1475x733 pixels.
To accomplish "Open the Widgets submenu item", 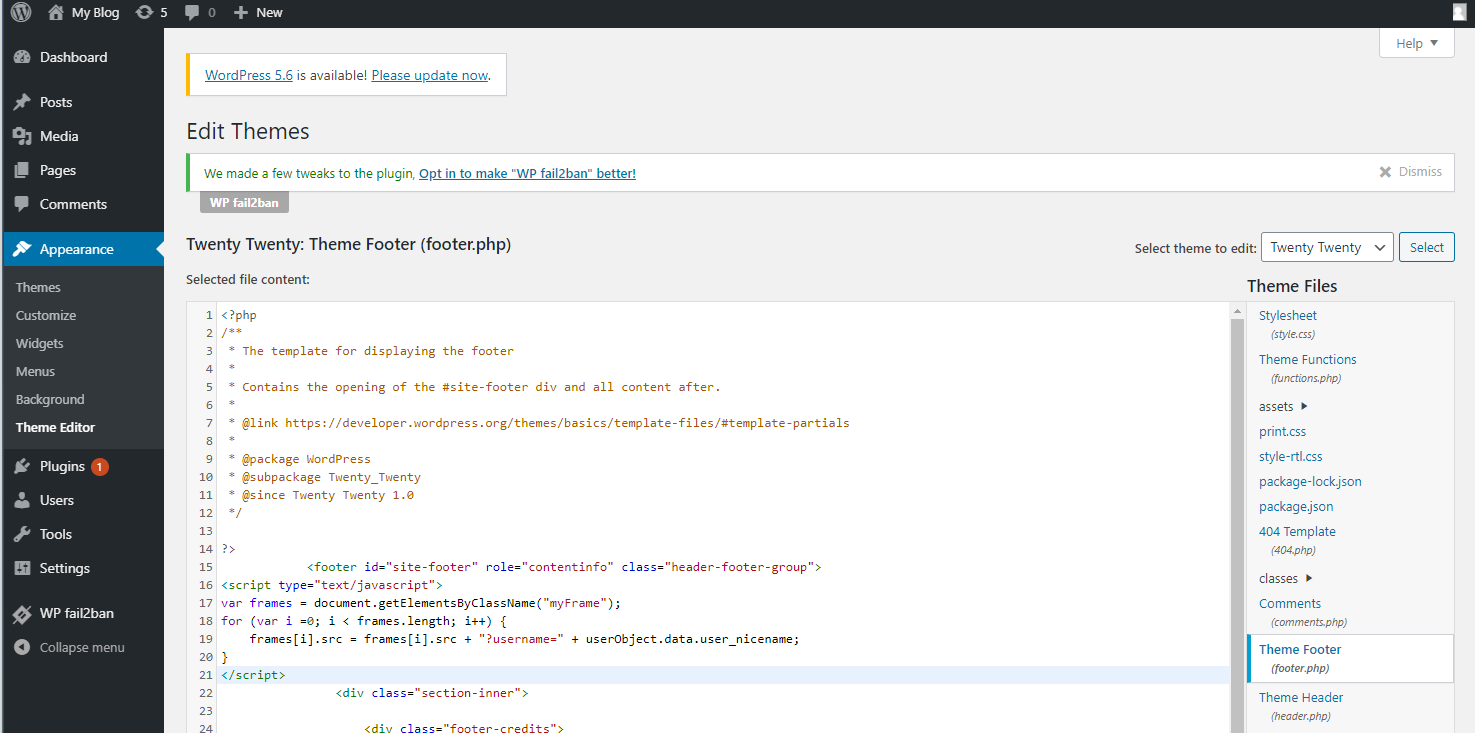I will pos(40,343).
